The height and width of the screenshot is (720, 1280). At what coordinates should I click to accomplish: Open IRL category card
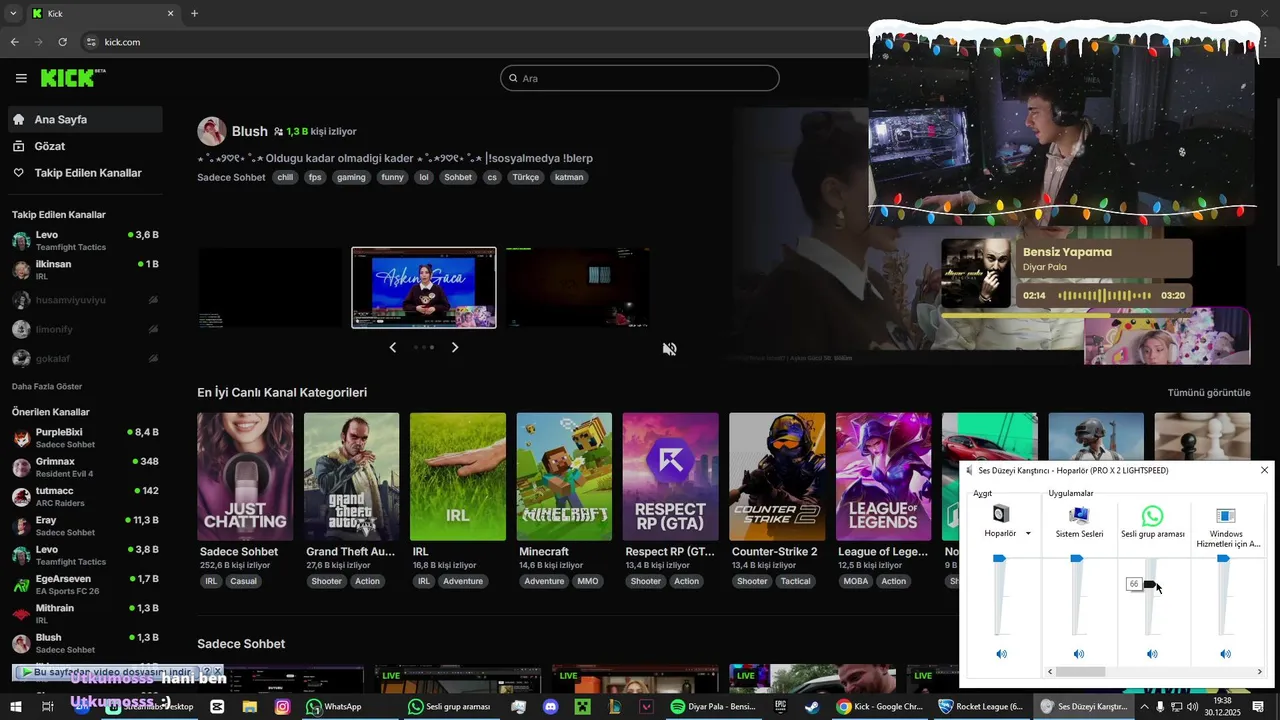458,477
